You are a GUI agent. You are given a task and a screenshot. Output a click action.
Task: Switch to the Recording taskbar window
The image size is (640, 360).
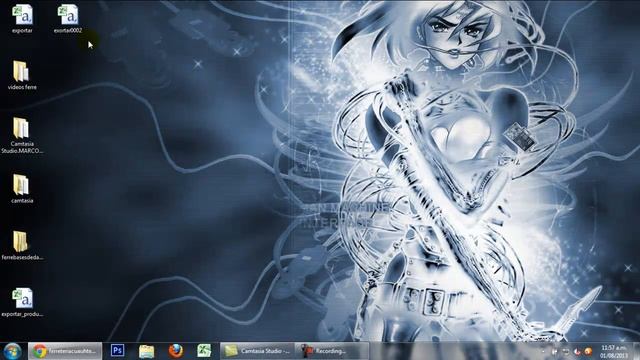[331, 351]
